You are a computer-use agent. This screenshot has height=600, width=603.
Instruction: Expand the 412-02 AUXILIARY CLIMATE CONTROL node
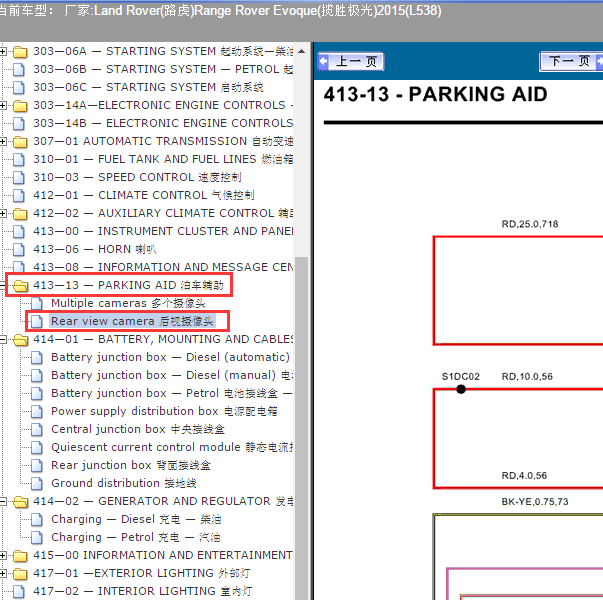click(x=4, y=213)
